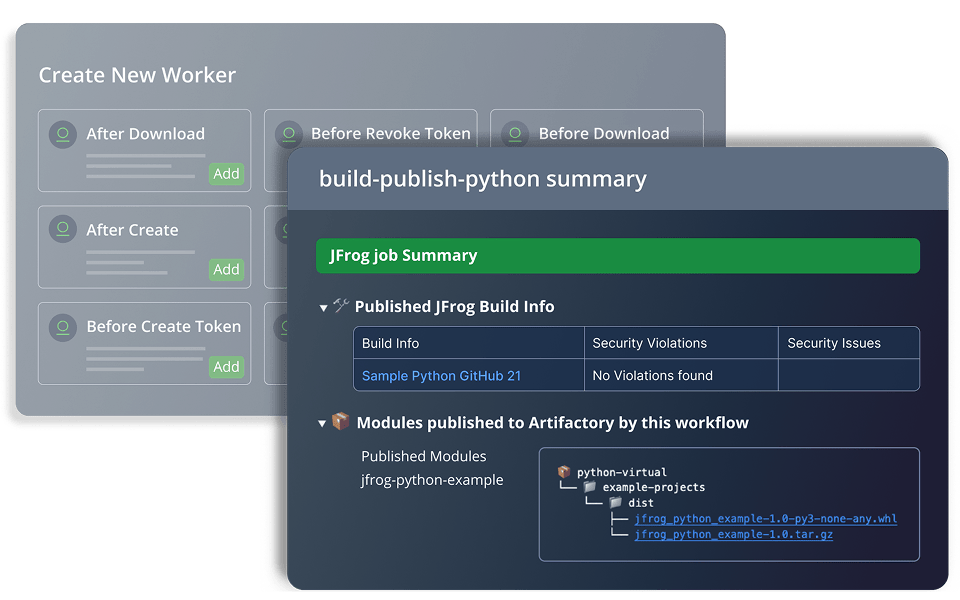The image size is (960, 600).
Task: Click the Before Revoke Token worker icon
Action: pyautogui.click(x=289, y=134)
